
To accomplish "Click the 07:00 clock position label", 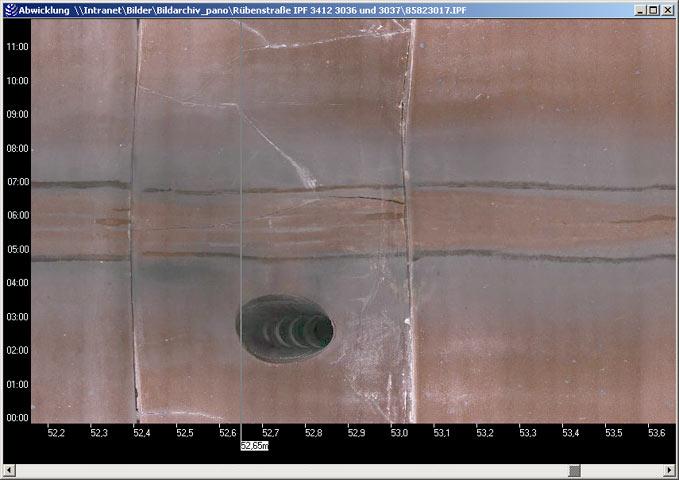I will click(16, 182).
